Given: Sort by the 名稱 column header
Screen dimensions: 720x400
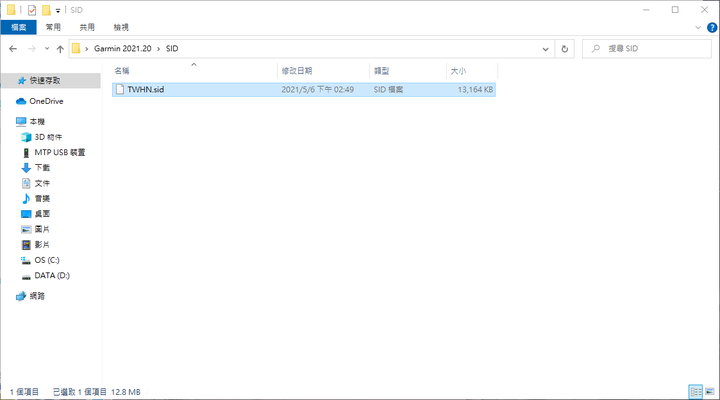Looking at the screenshot, I should (x=195, y=71).
